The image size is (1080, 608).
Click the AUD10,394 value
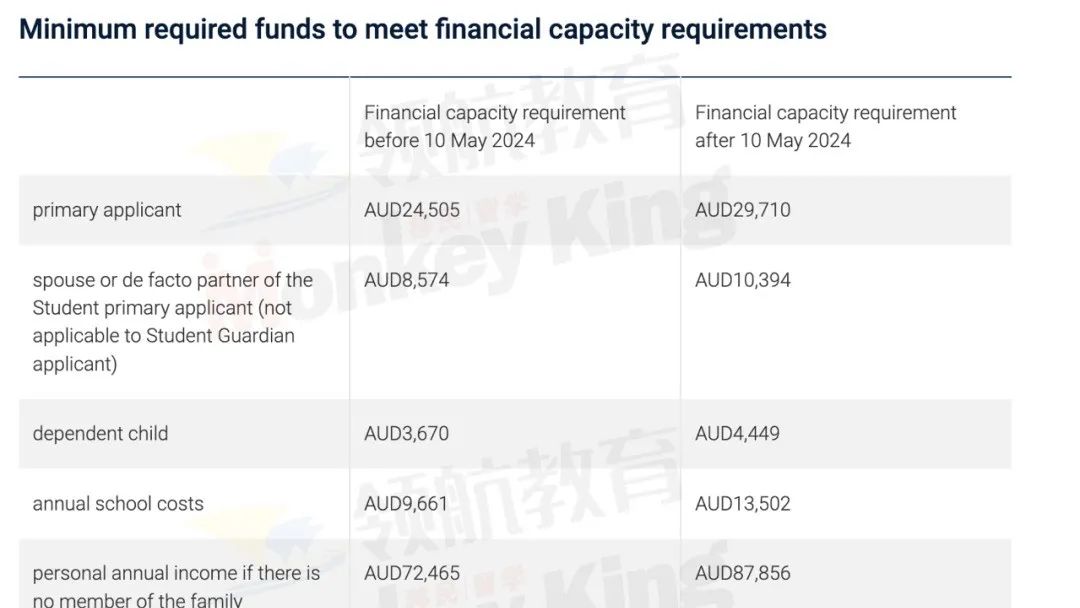(x=742, y=280)
